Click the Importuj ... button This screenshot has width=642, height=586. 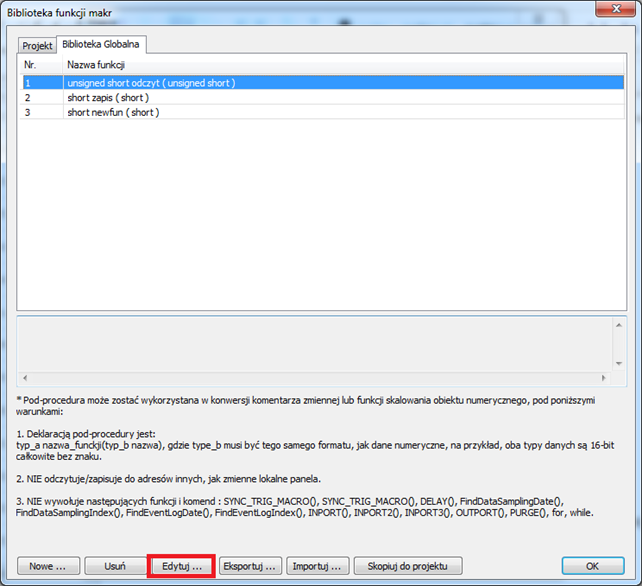pyautogui.click(x=317, y=566)
